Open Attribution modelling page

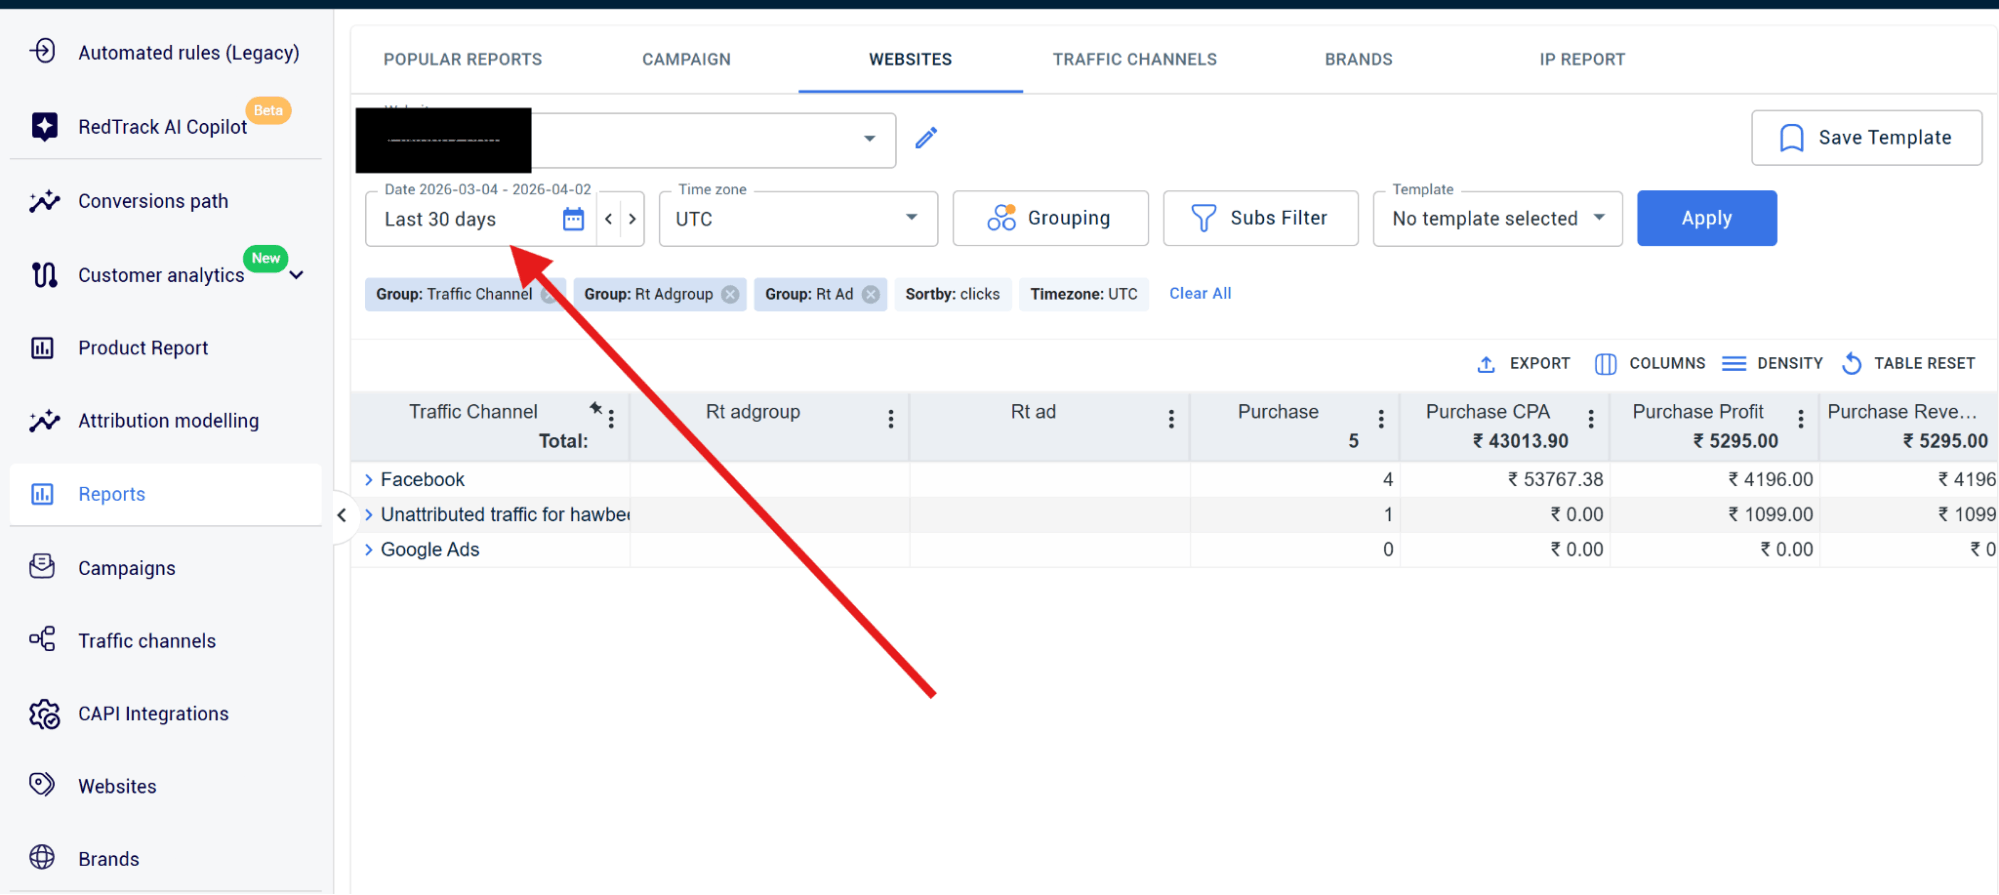[x=168, y=421]
